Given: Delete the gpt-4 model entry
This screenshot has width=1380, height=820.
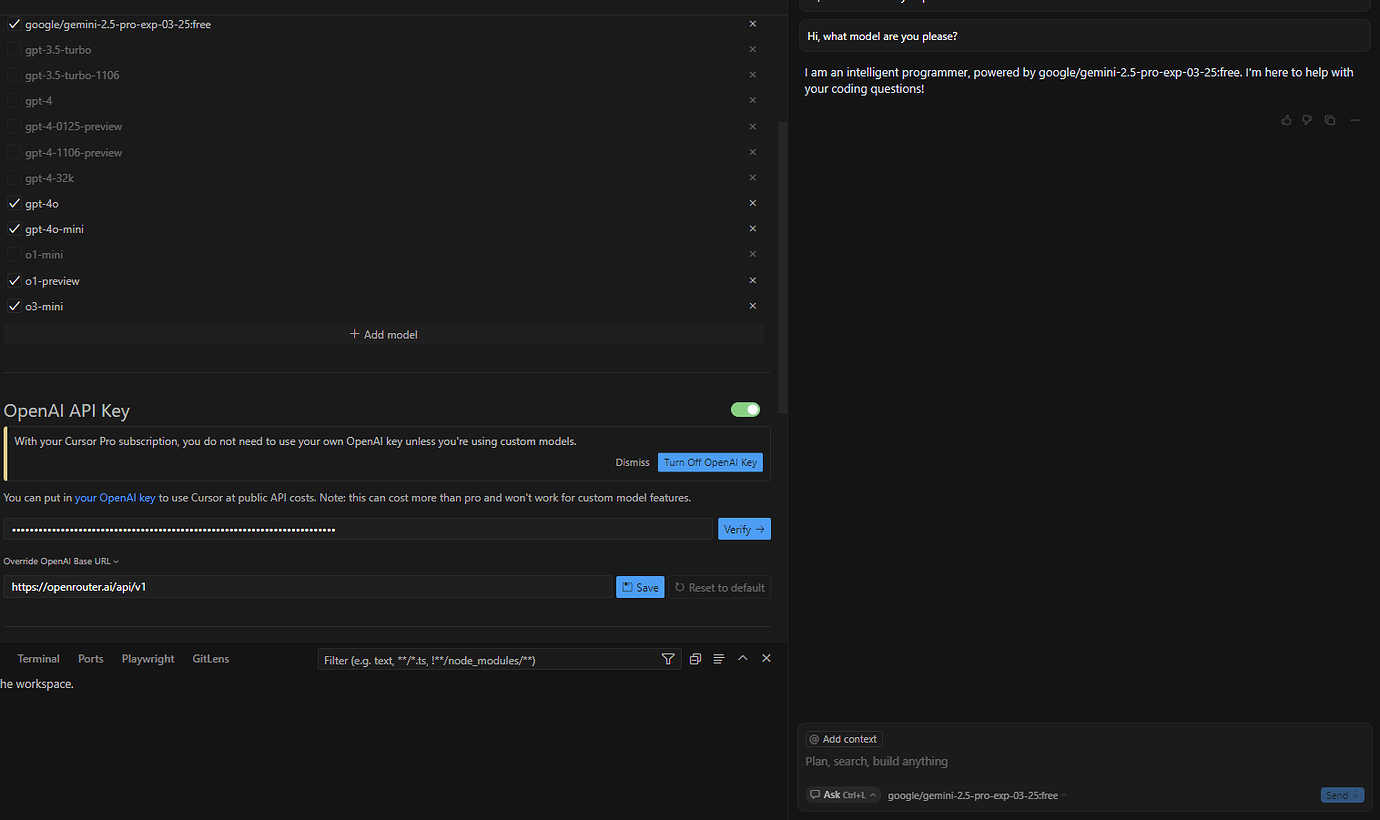Looking at the screenshot, I should (x=753, y=100).
